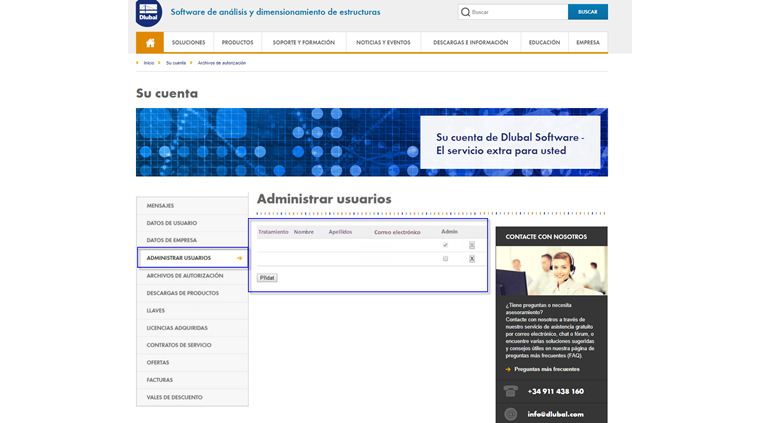Open Llaves in the sidebar
Screen dimensions: 760x423
(x=192, y=311)
